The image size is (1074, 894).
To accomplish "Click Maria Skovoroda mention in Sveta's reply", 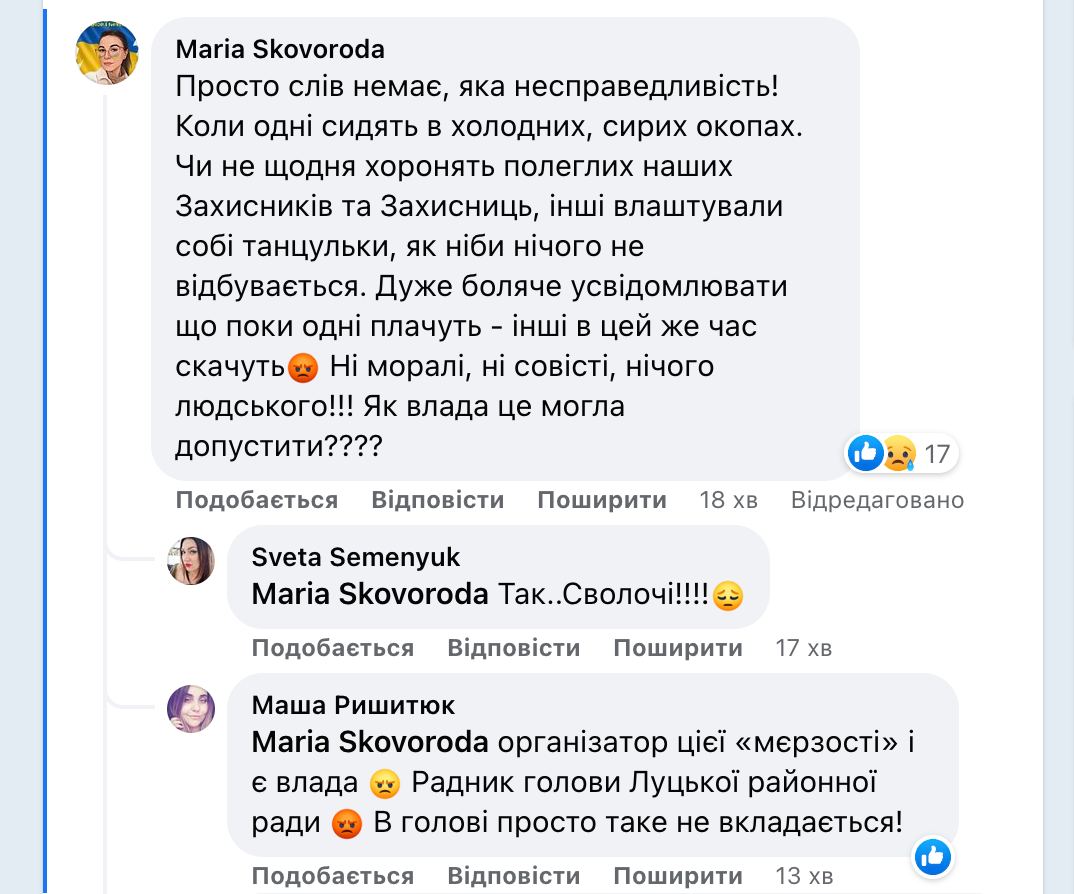I will click(x=370, y=594).
